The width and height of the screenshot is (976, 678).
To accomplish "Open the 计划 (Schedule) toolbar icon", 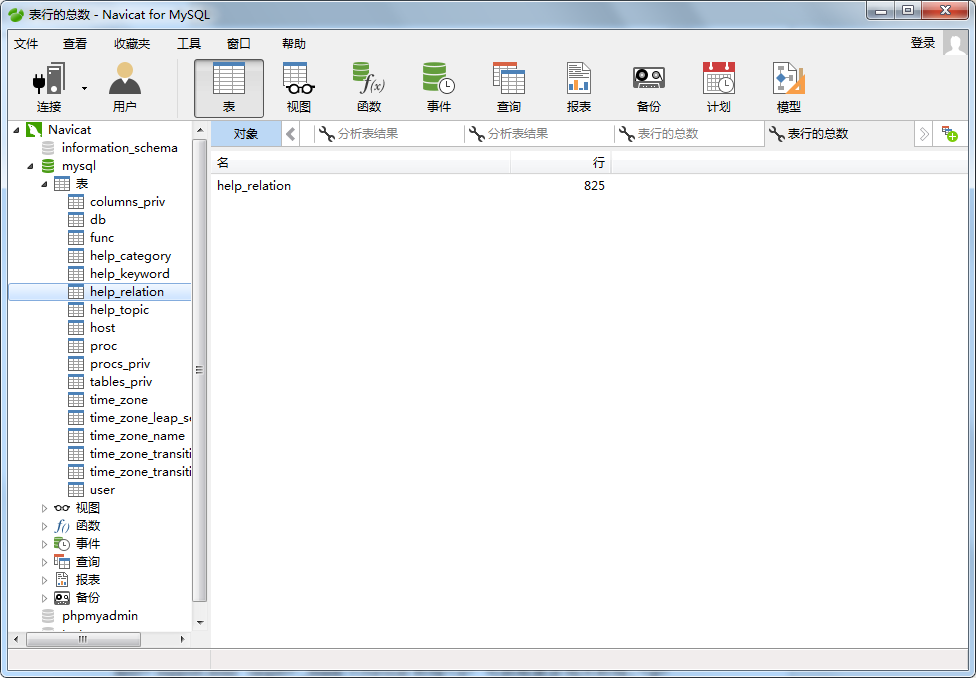I will 719,86.
